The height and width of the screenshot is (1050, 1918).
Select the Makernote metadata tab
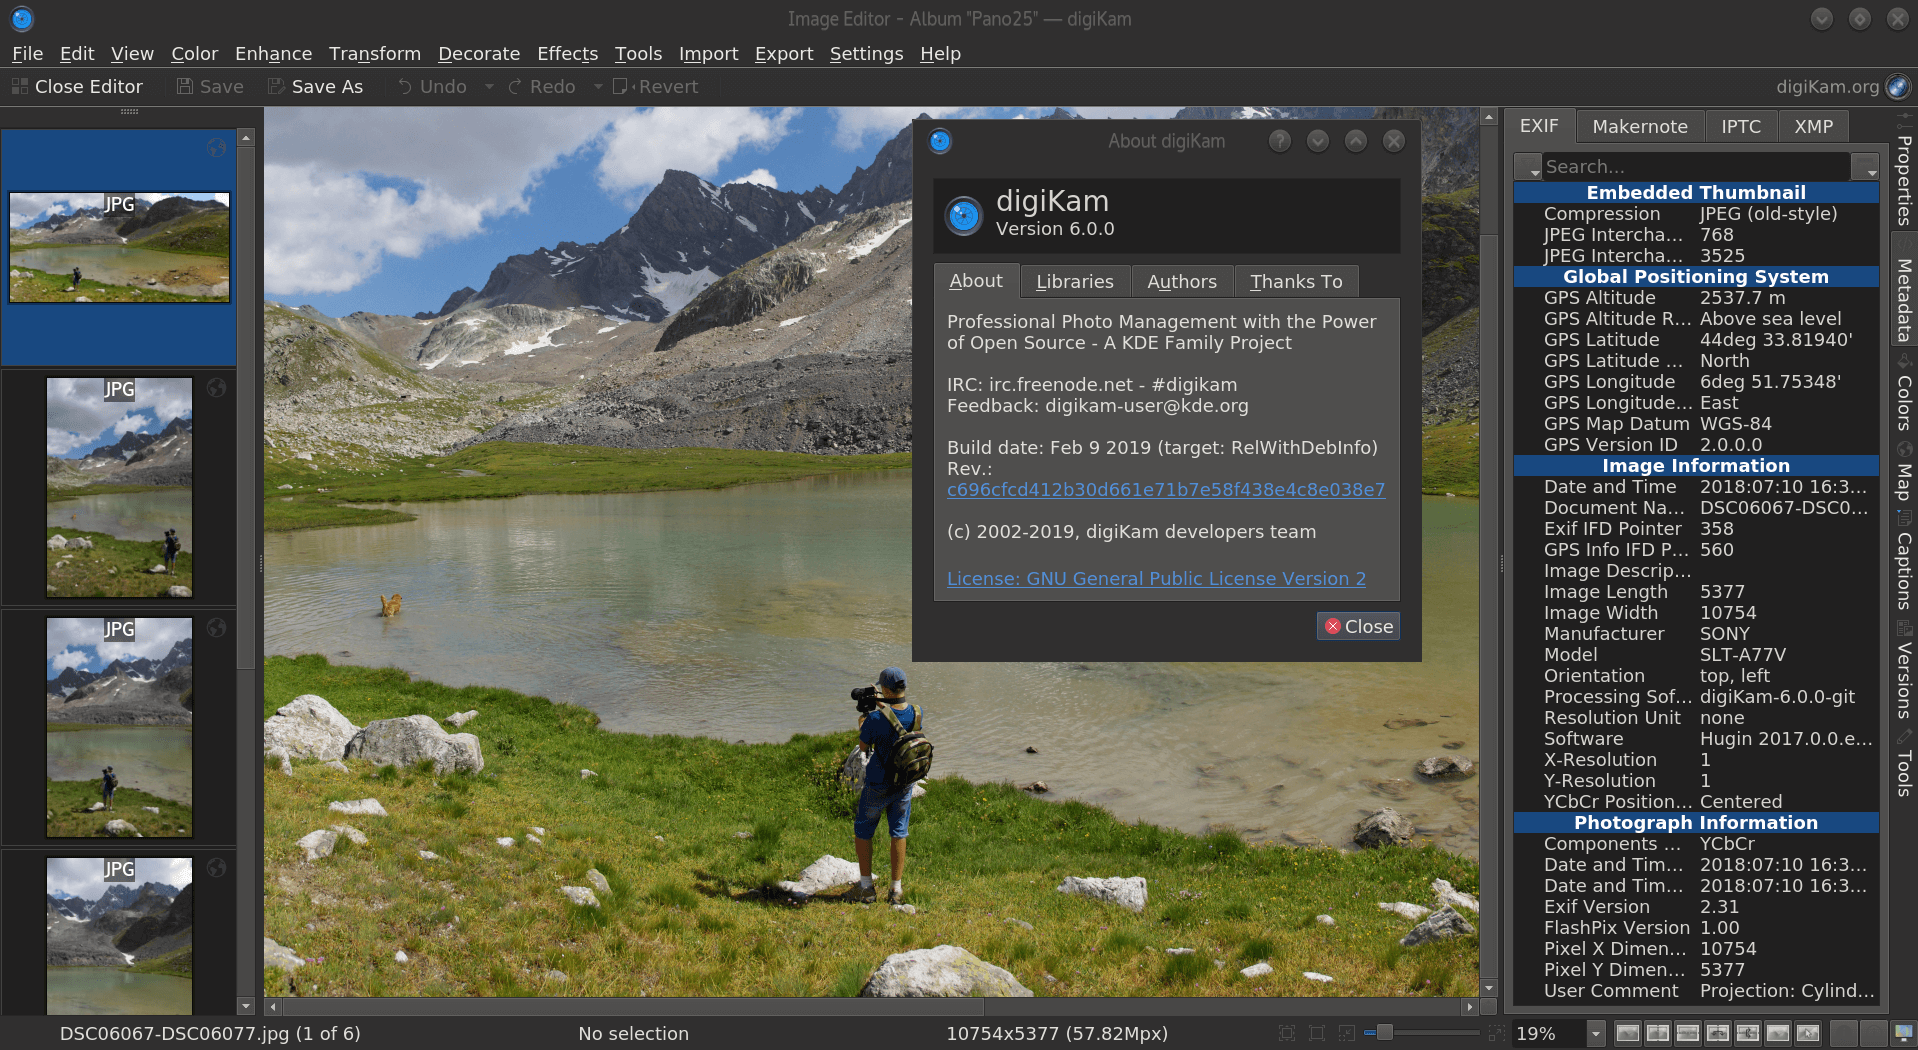click(1640, 127)
